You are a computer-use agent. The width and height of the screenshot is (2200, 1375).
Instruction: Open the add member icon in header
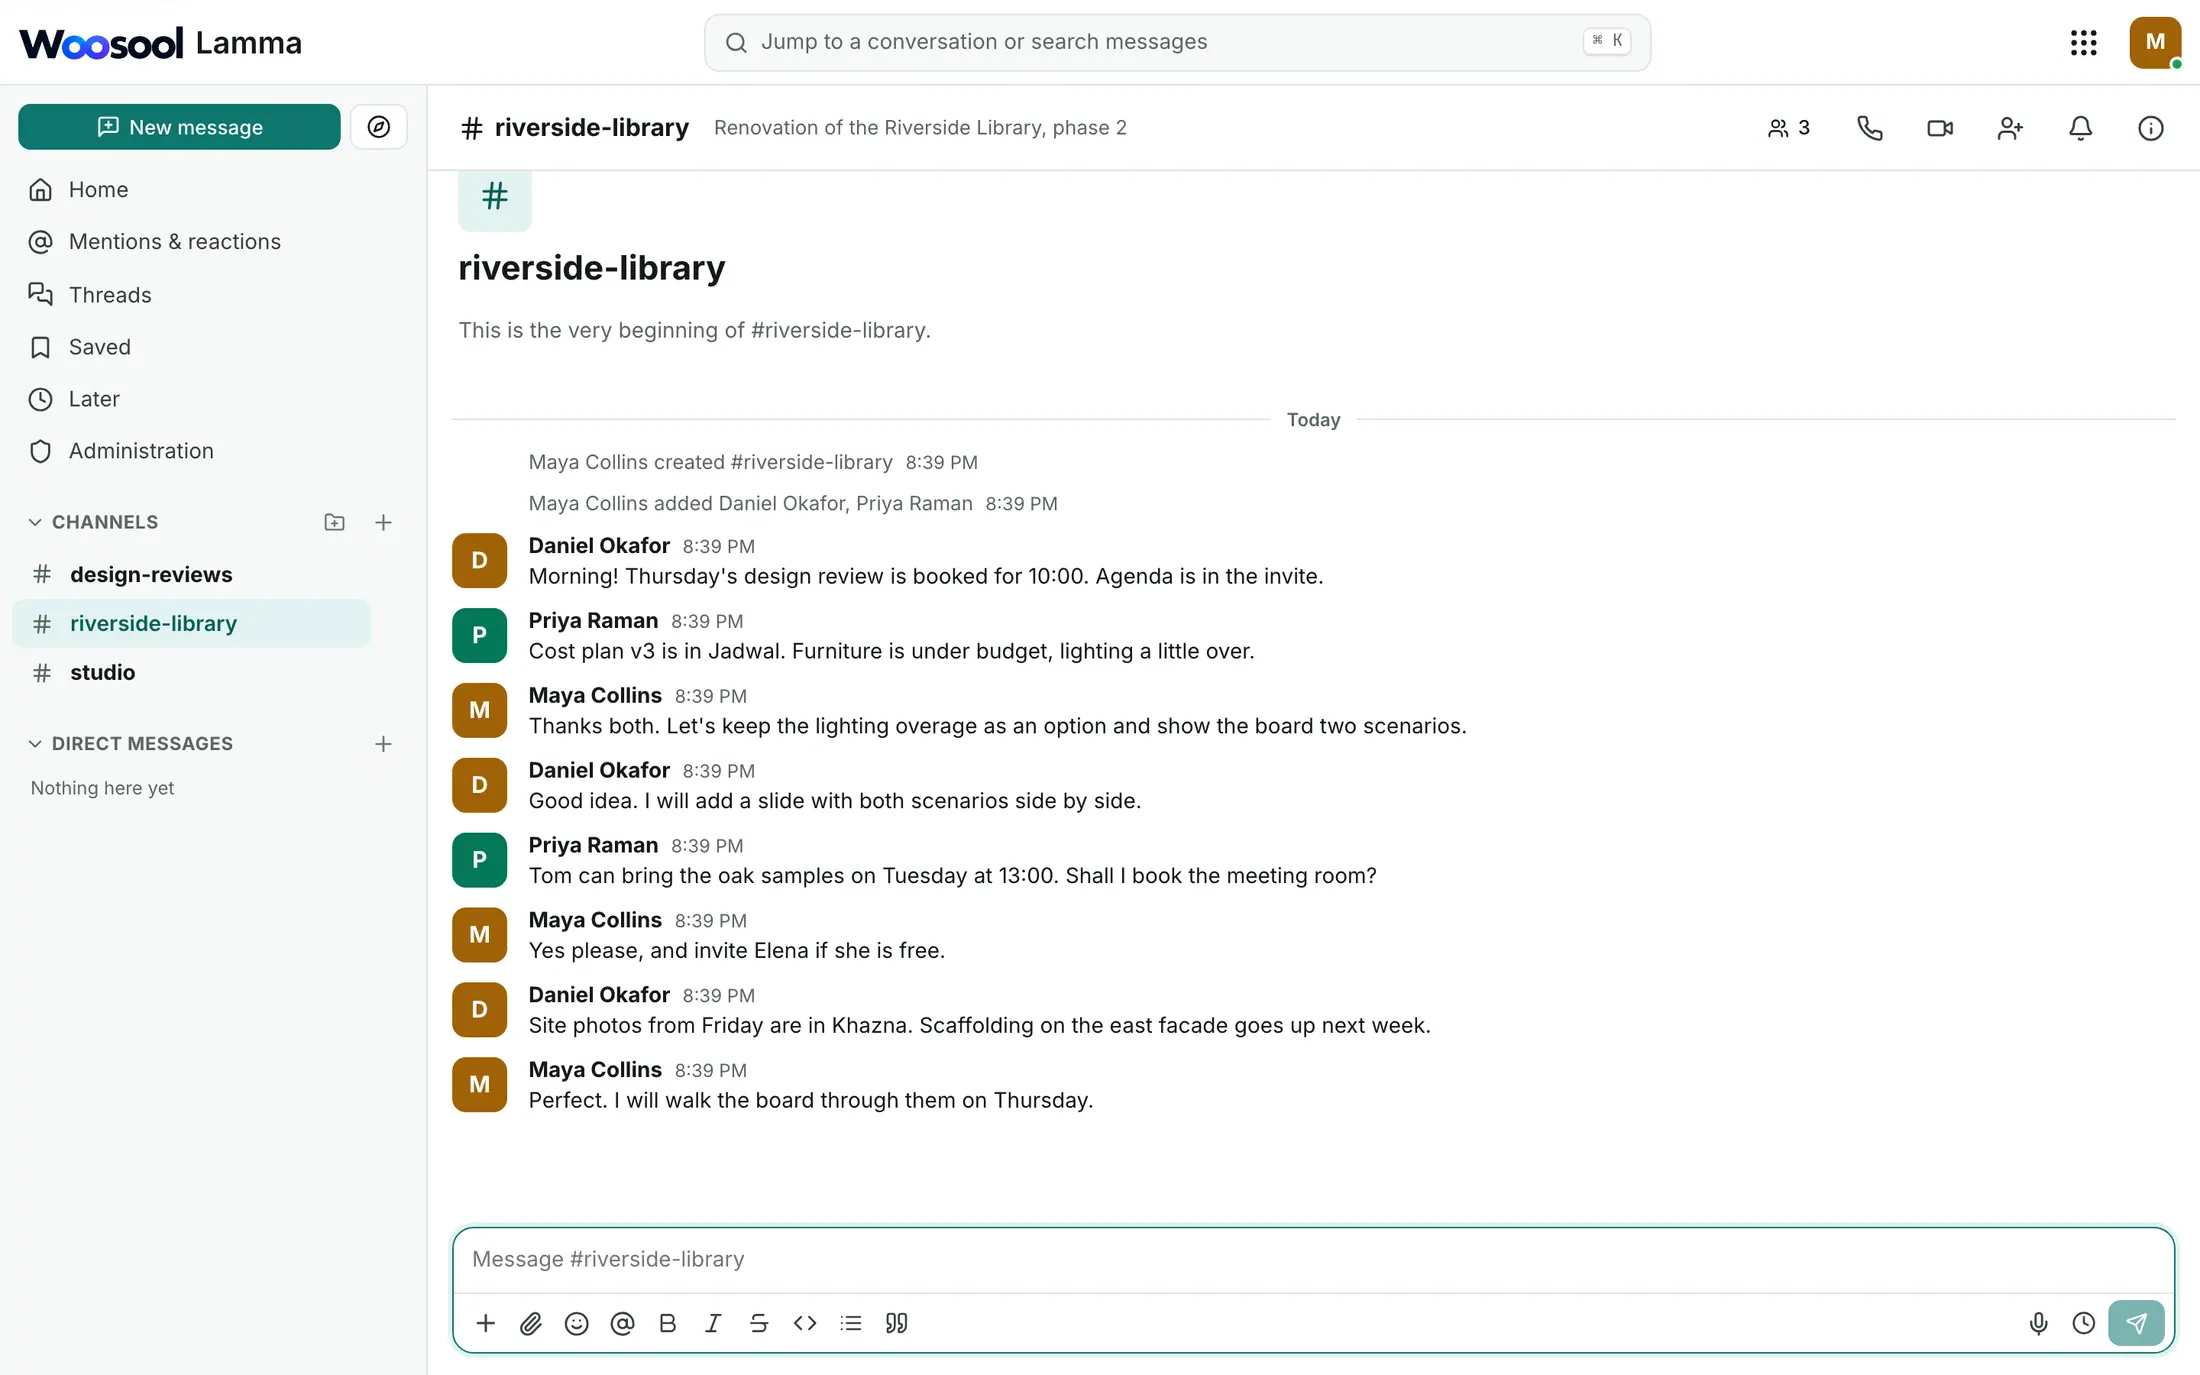pyautogui.click(x=2010, y=128)
